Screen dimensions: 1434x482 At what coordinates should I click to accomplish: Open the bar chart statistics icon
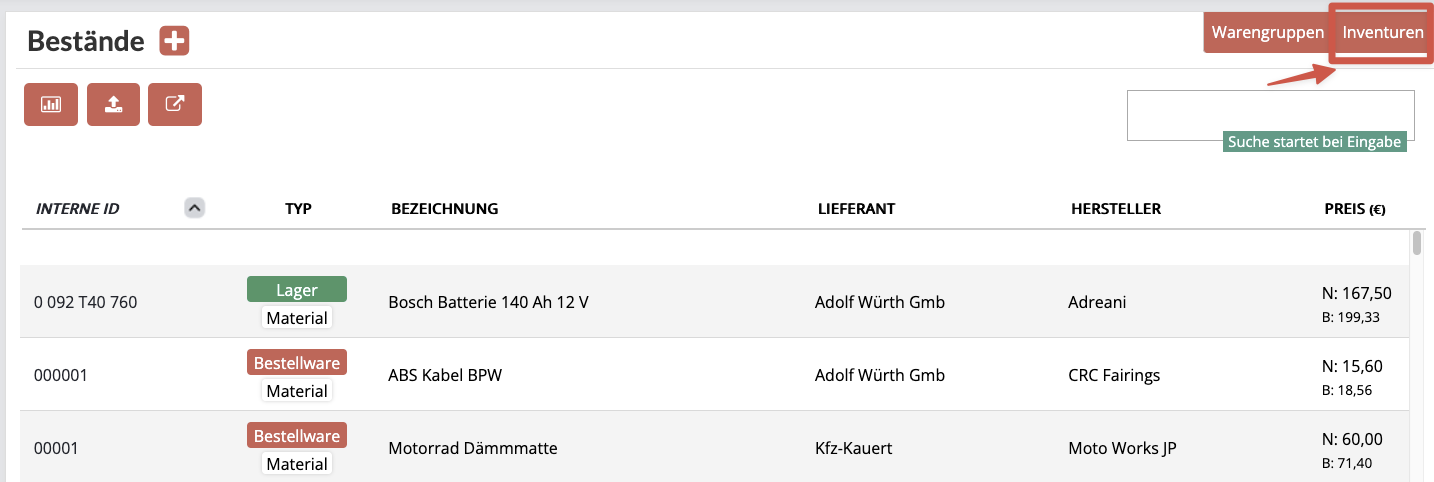[x=51, y=104]
